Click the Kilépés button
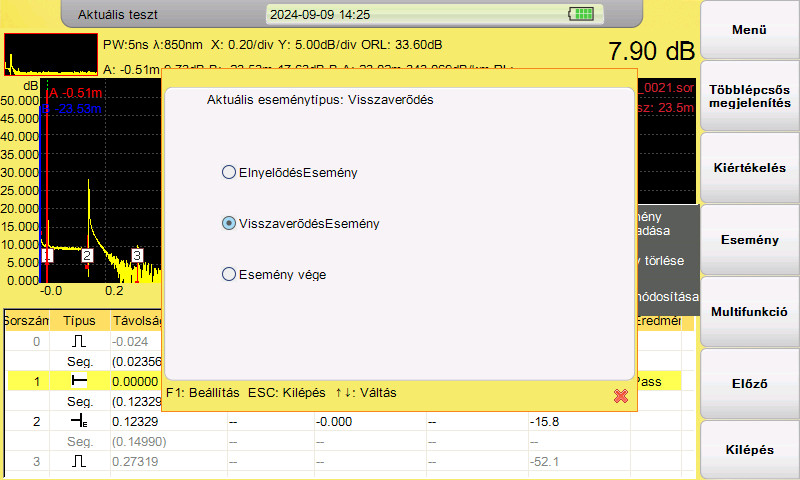 (749, 449)
